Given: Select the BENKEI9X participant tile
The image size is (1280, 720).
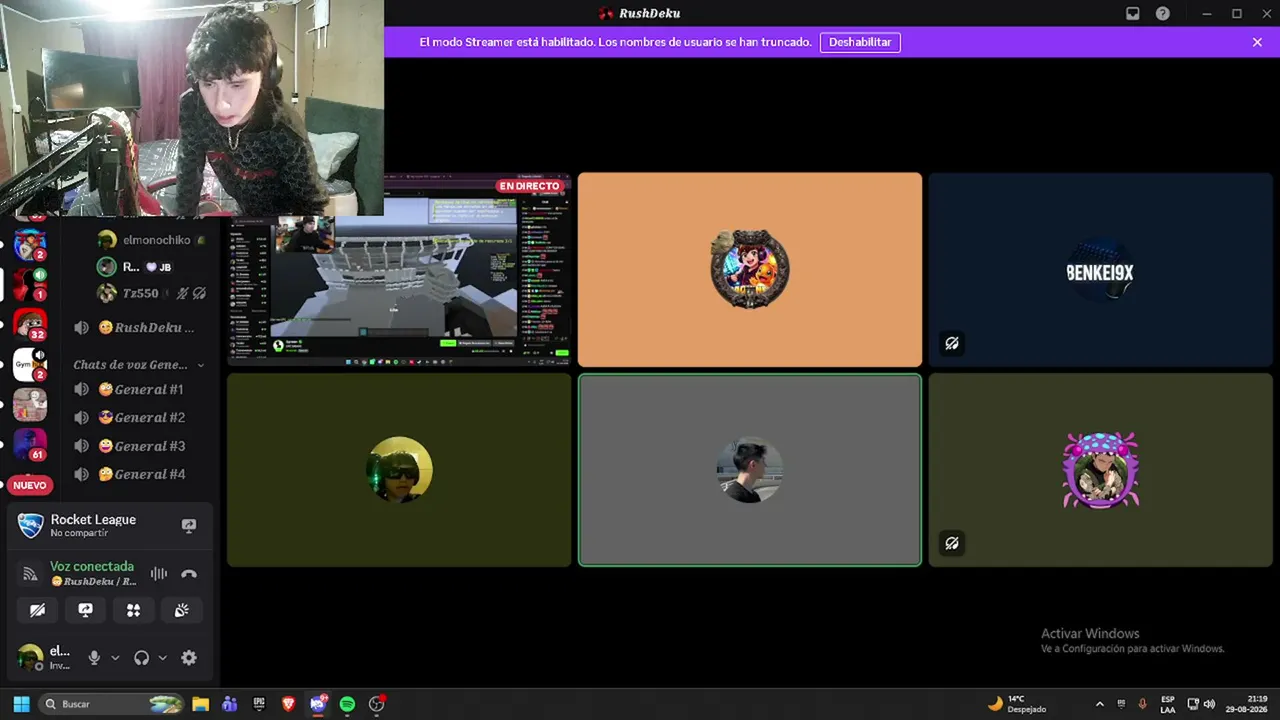Looking at the screenshot, I should (x=1100, y=270).
